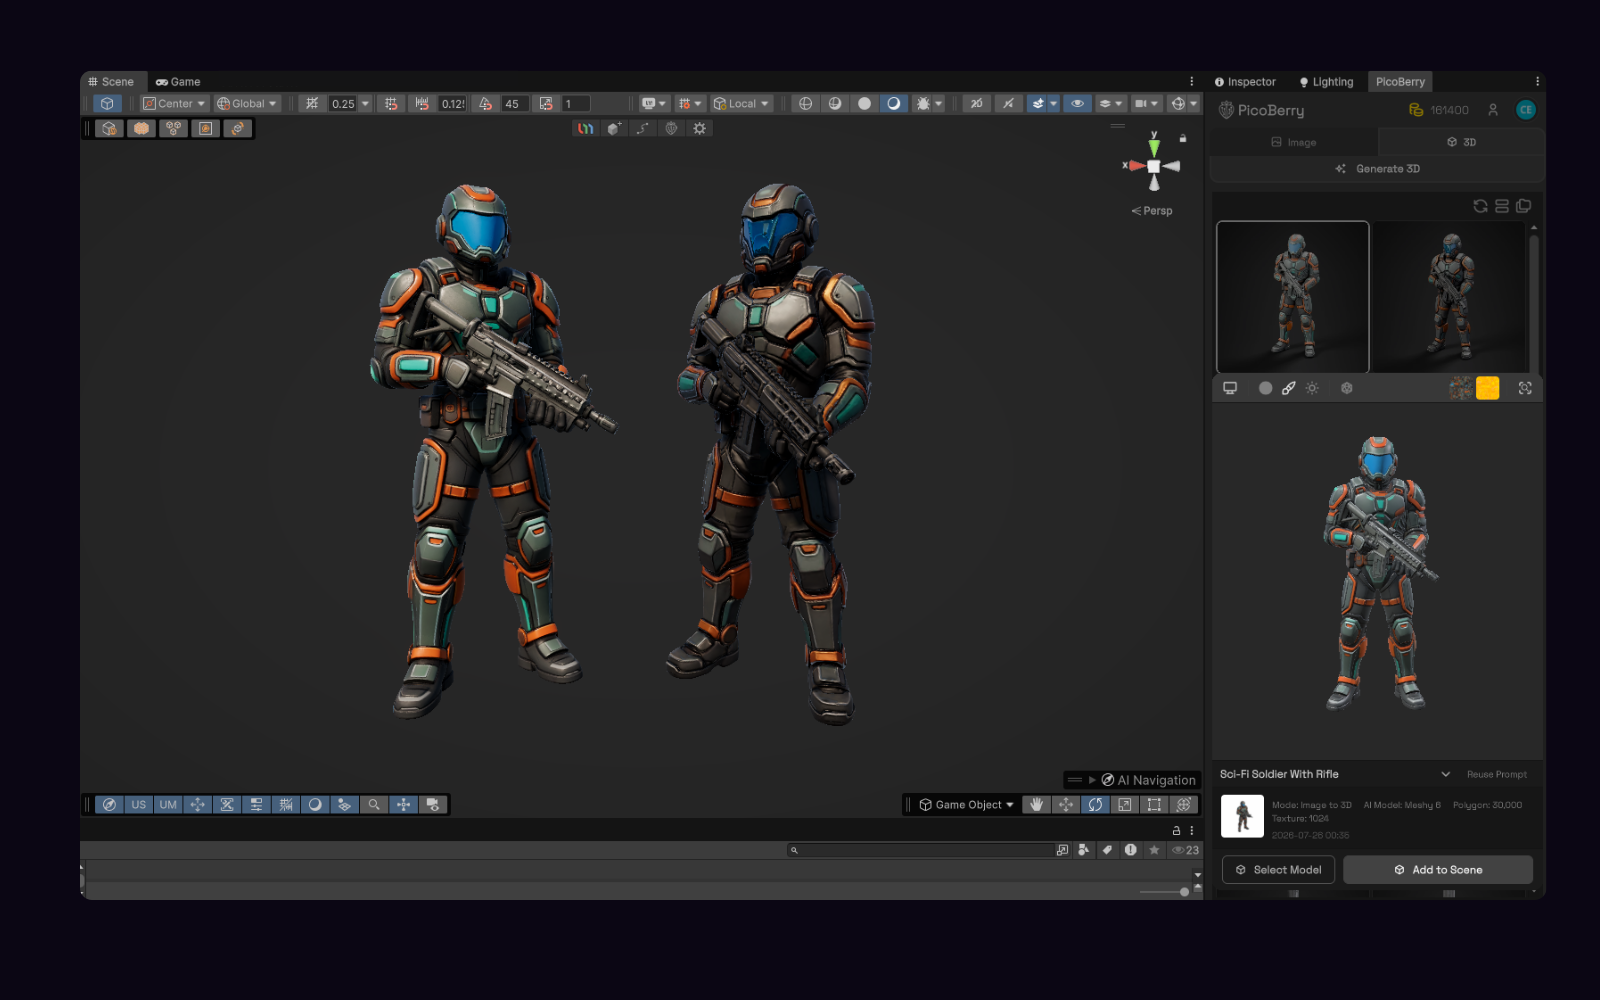Select the Hand view tool
Viewport: 1600px width, 1000px height.
click(x=1036, y=804)
